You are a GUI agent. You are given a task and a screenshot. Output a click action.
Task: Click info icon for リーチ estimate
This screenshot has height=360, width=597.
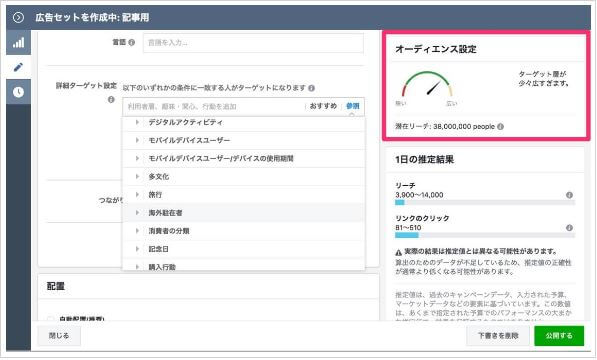pos(569,195)
